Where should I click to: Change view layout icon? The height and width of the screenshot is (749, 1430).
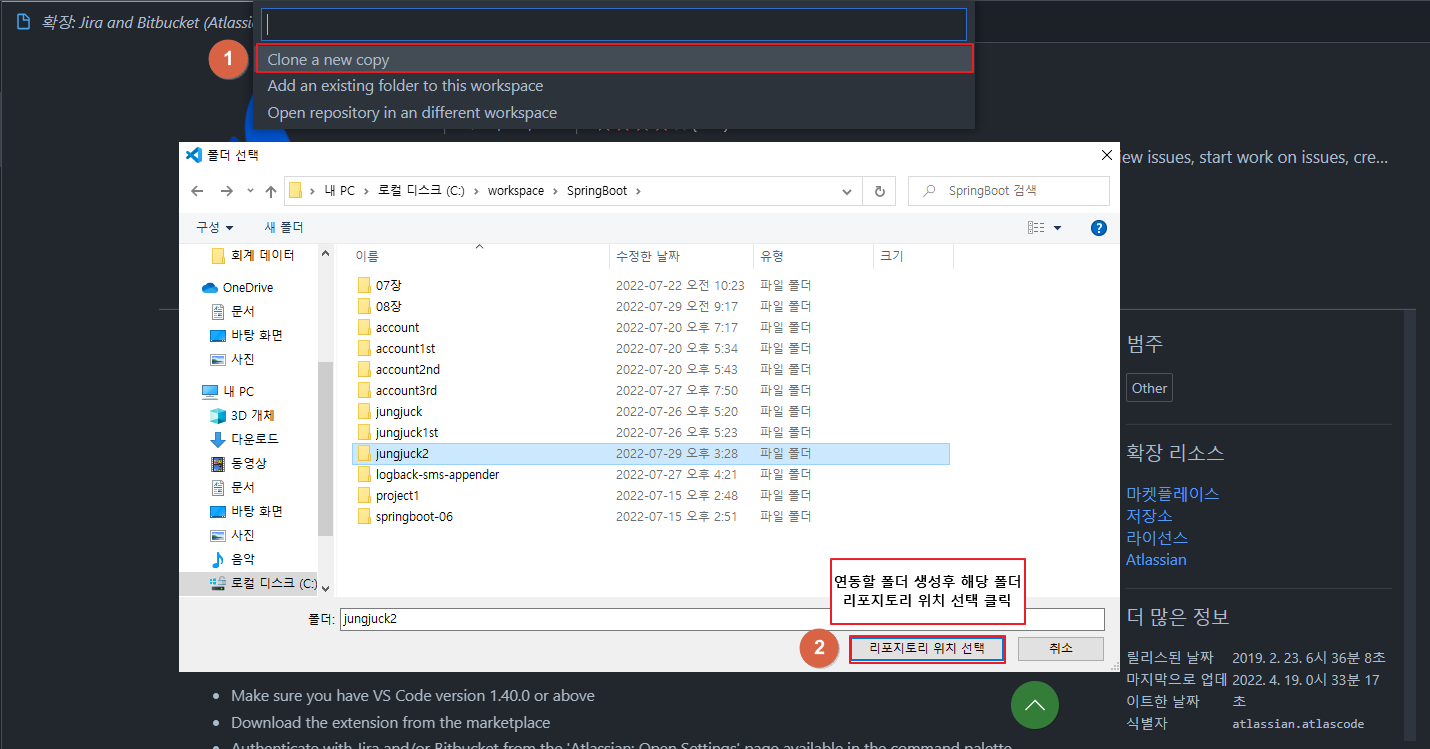click(1036, 228)
